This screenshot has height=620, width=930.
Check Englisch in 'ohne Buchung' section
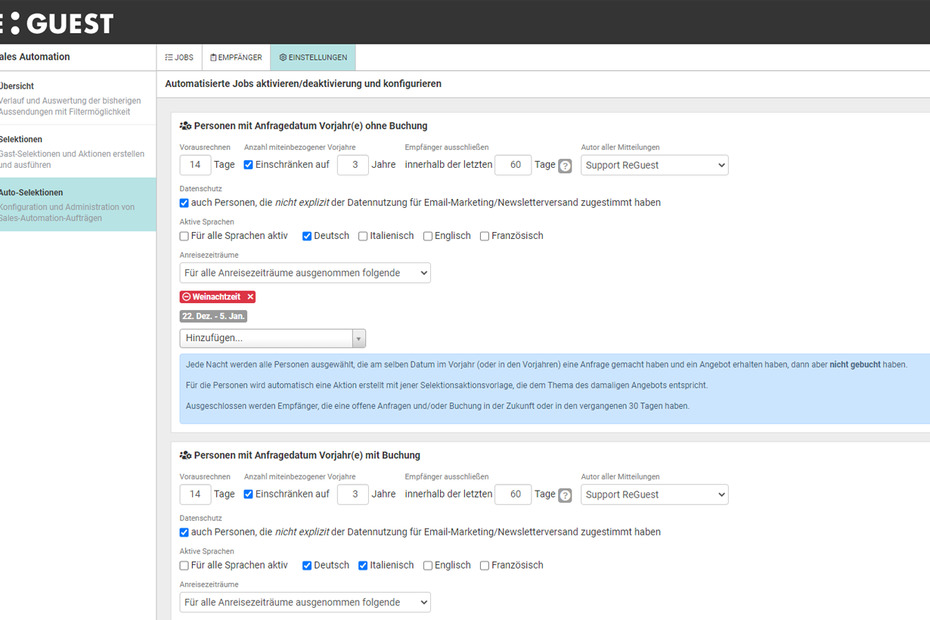pyautogui.click(x=428, y=236)
